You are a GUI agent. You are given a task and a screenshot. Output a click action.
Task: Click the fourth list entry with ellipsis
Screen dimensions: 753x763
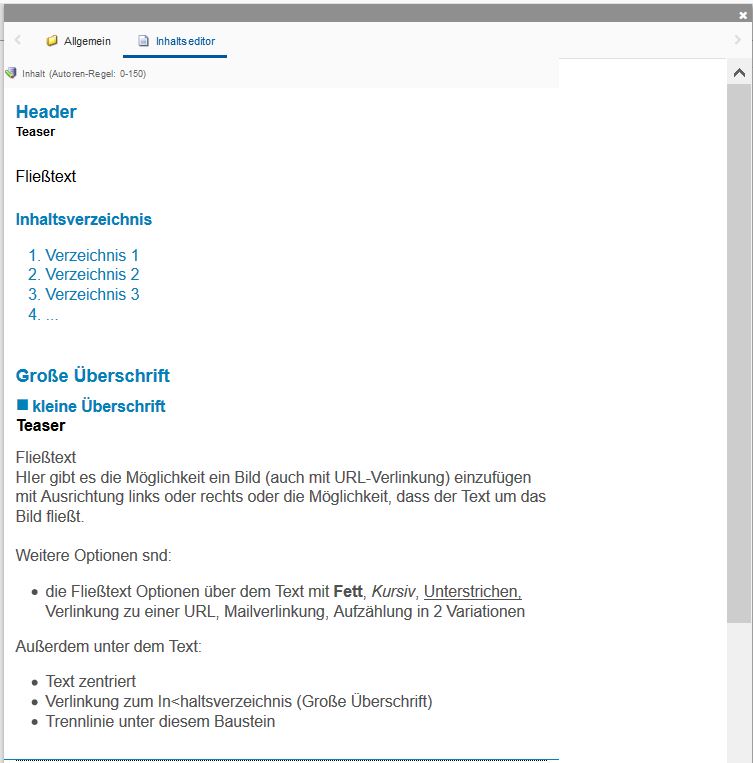pos(52,314)
